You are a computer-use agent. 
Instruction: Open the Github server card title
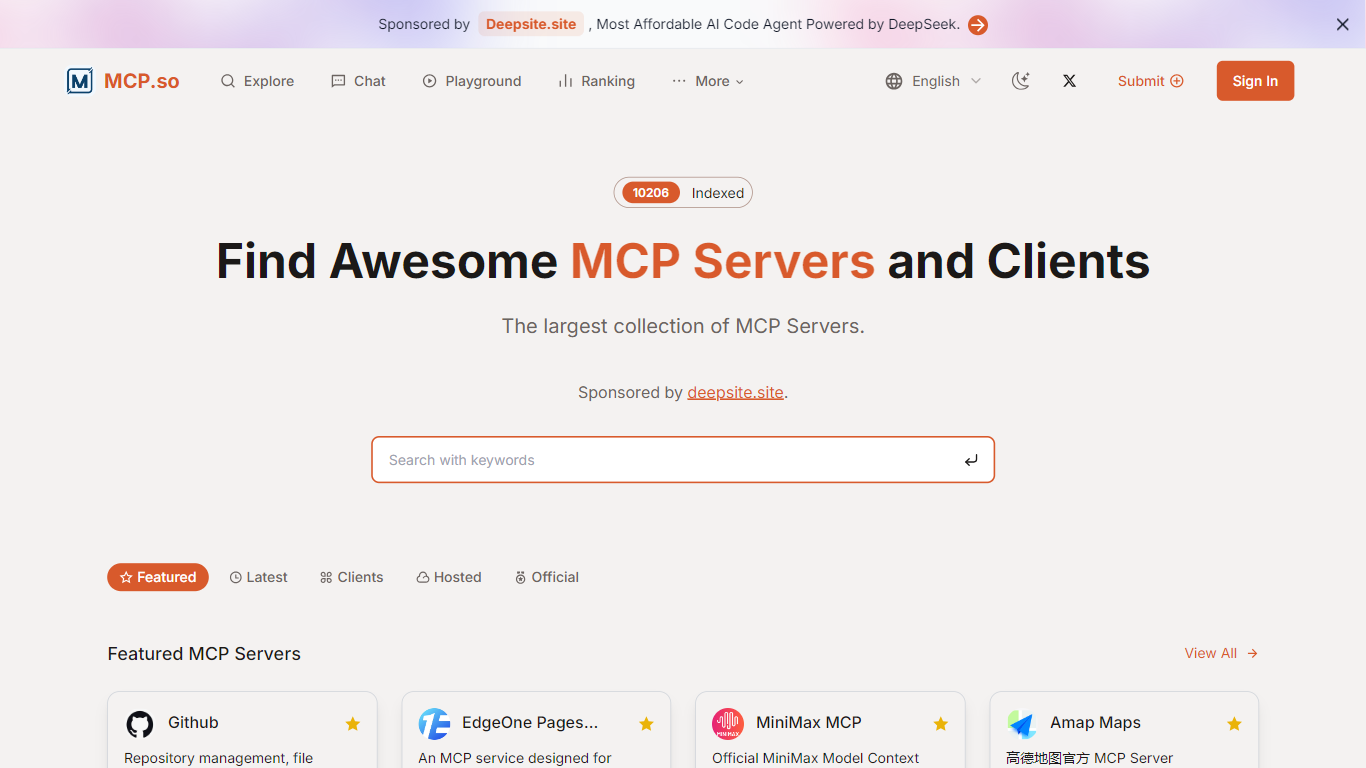click(193, 722)
